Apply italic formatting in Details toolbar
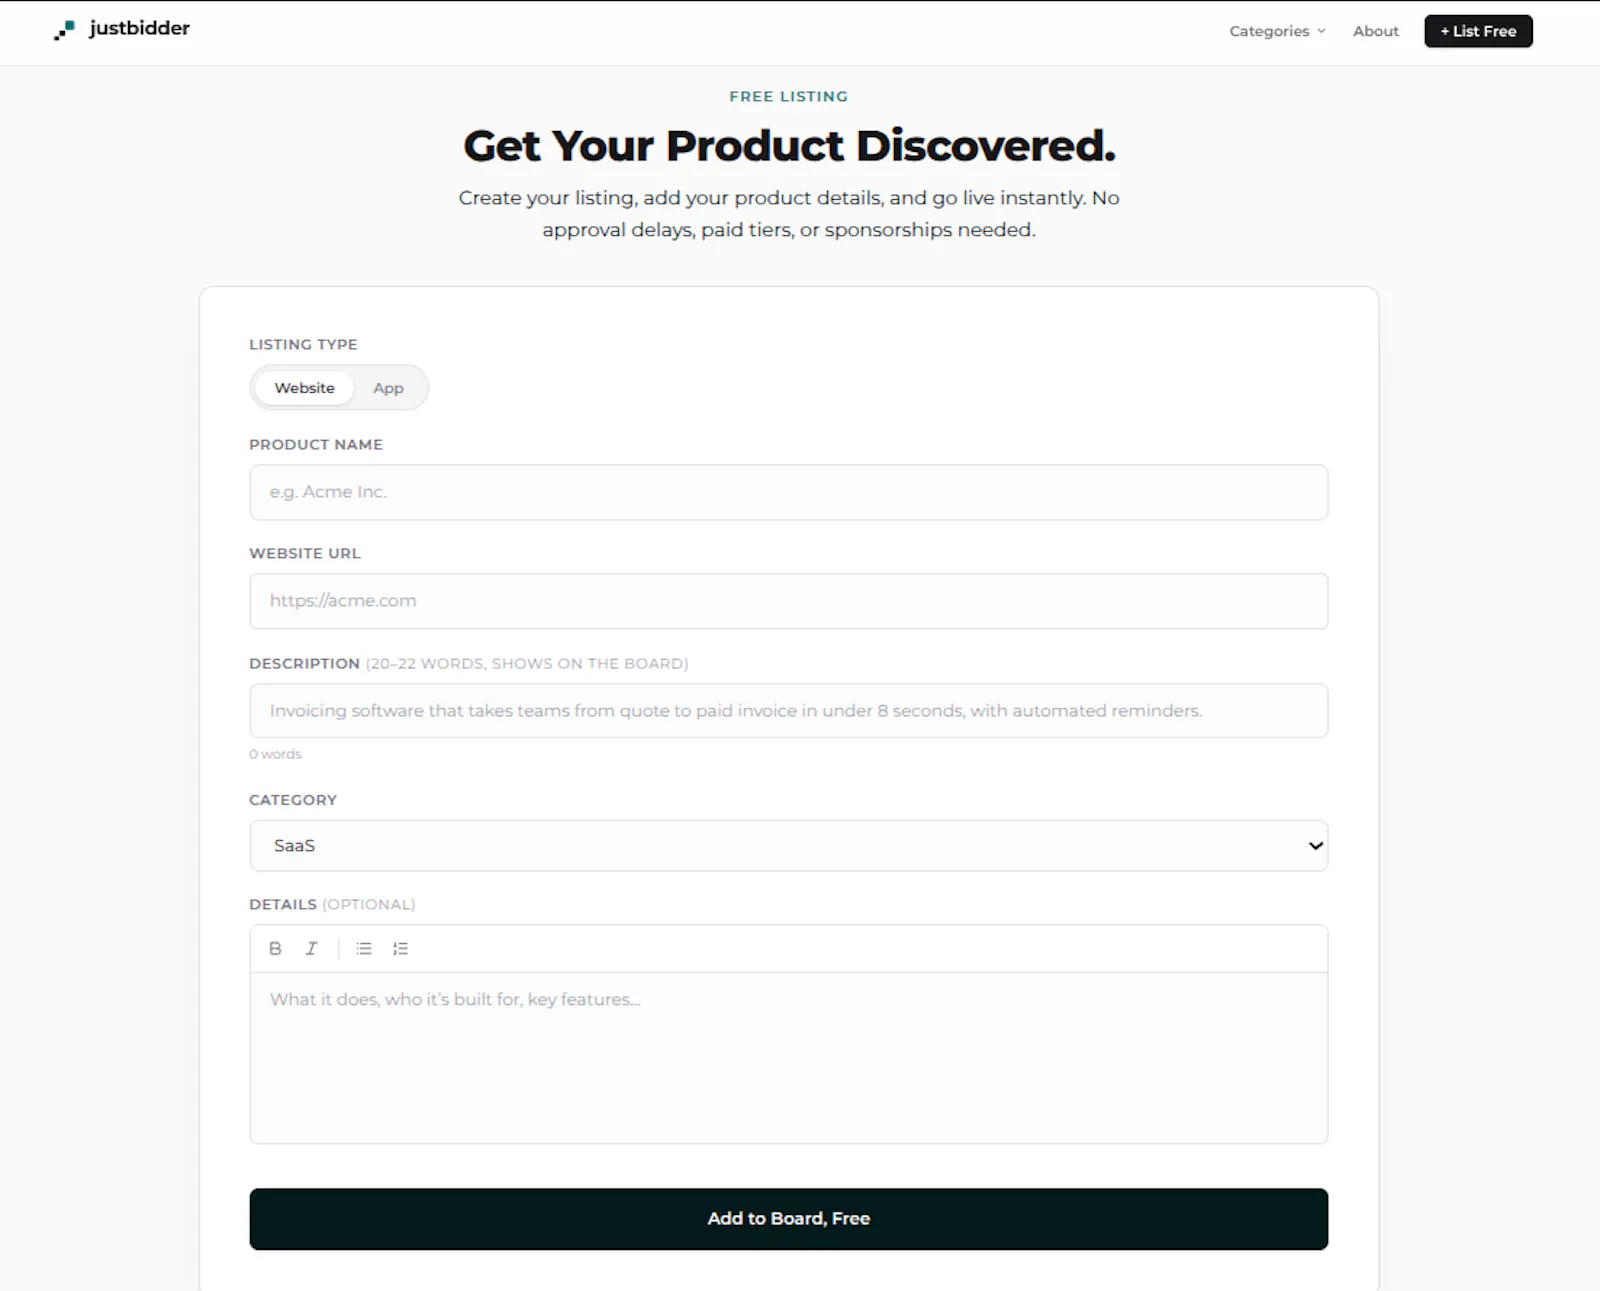Viewport: 1600px width, 1291px height. click(x=311, y=948)
